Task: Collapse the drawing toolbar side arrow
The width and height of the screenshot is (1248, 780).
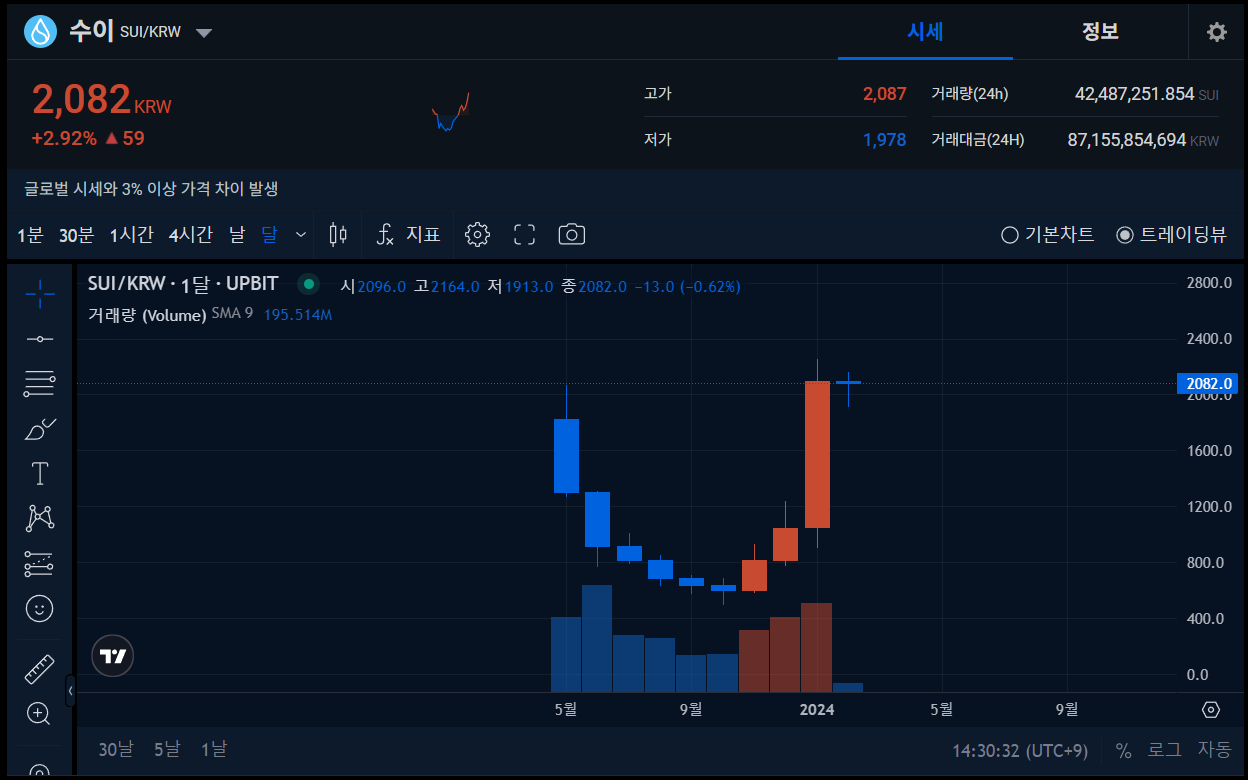Action: pyautogui.click(x=70, y=691)
